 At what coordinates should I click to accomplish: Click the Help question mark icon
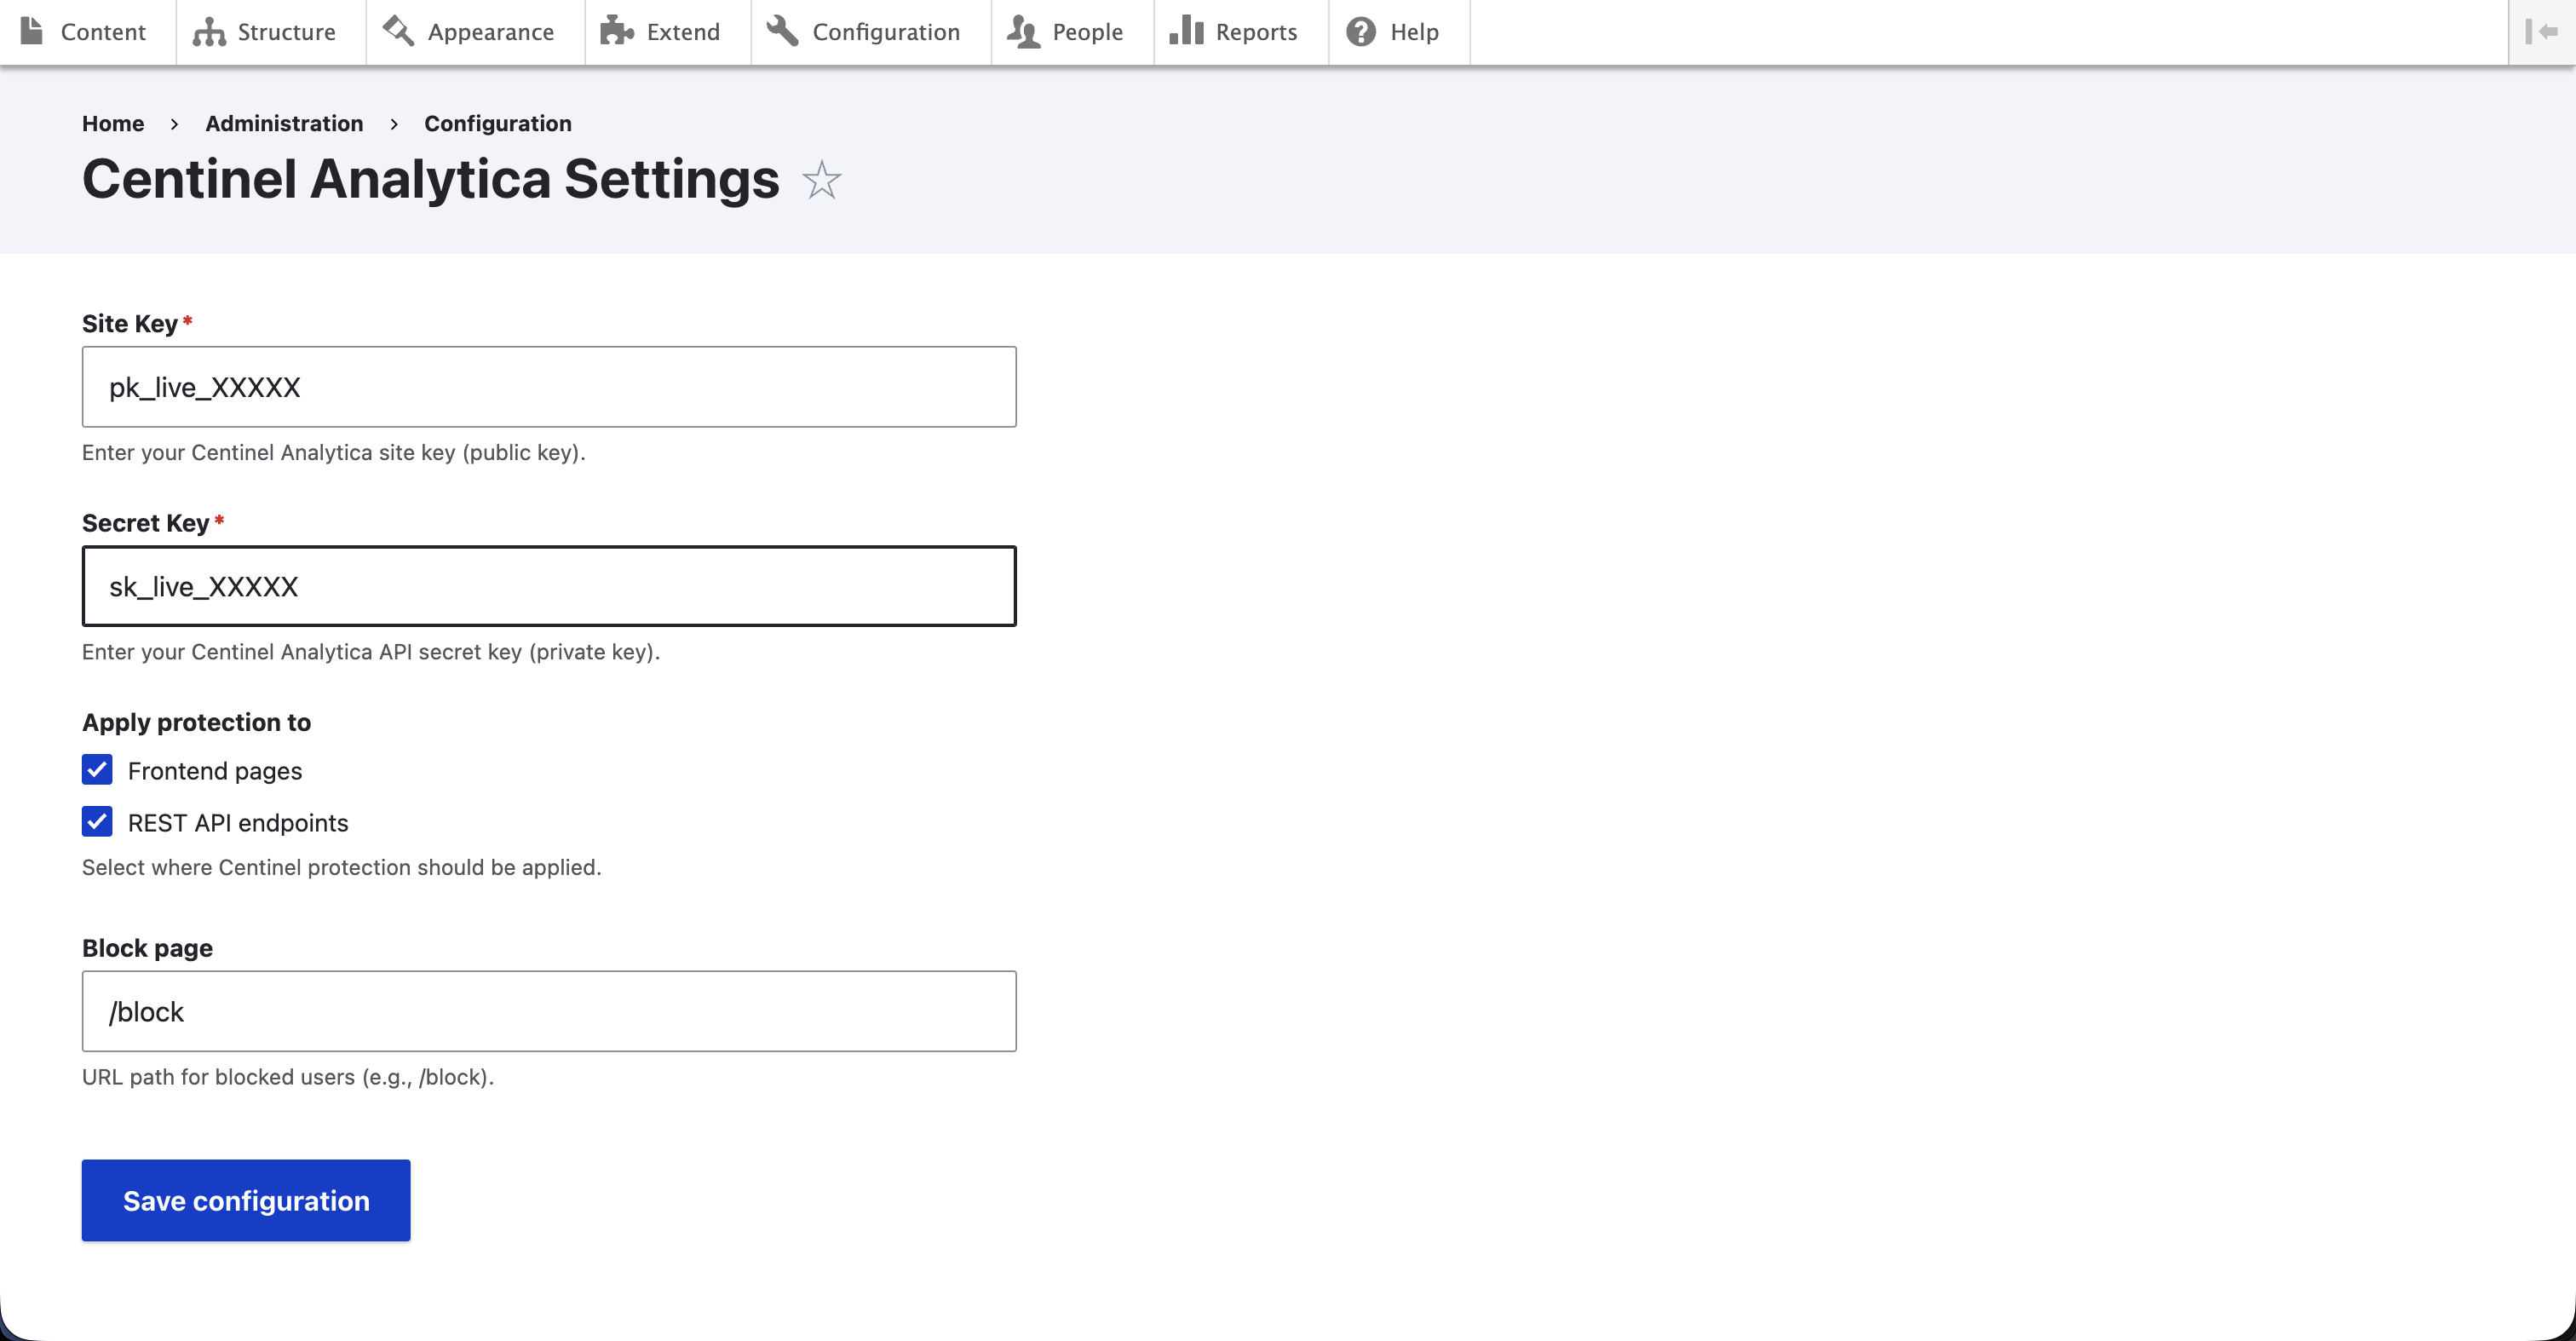coord(1360,32)
